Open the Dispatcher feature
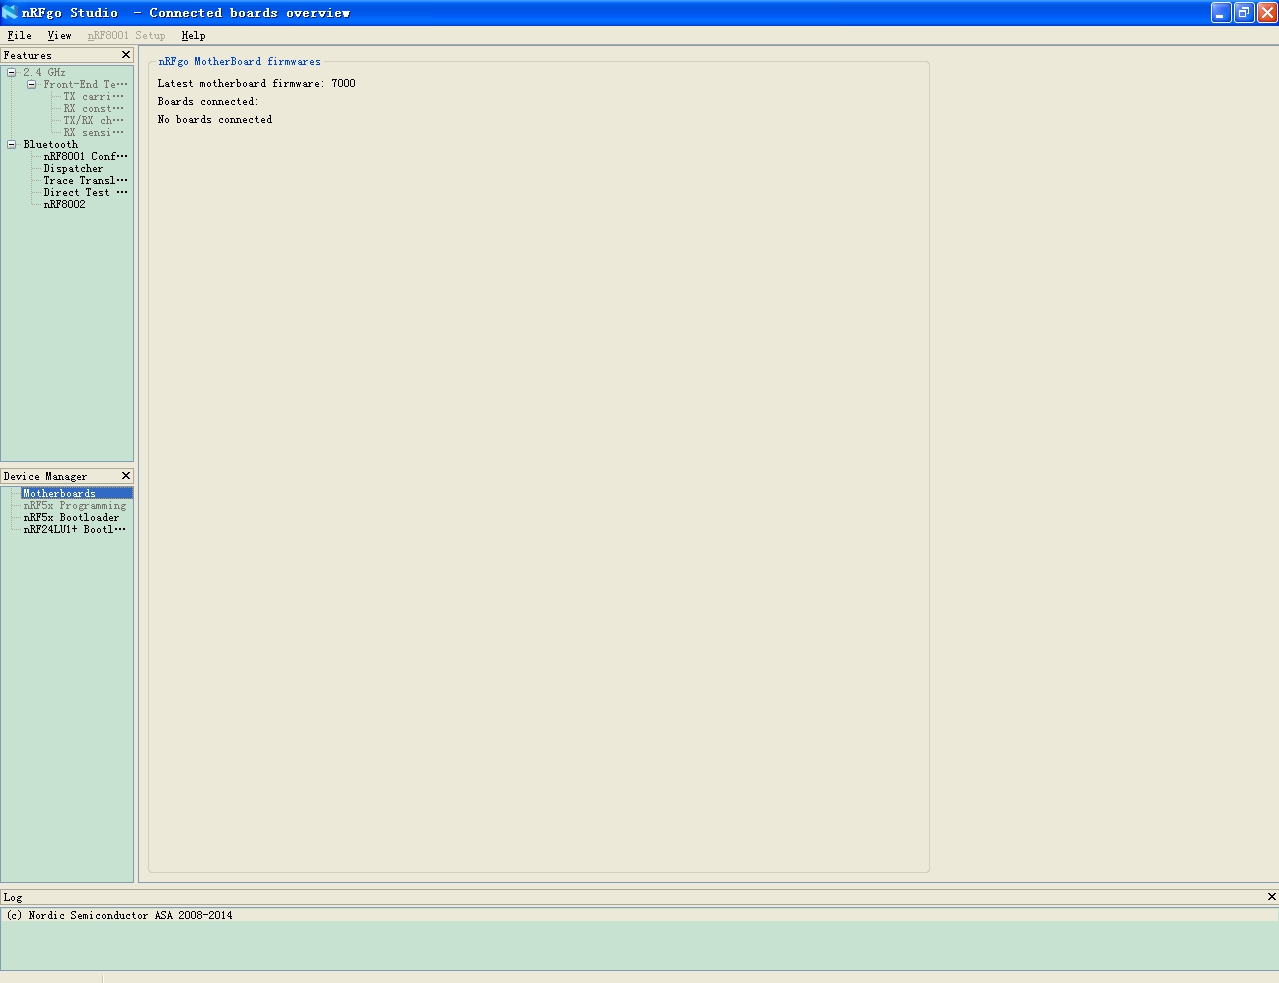This screenshot has height=983, width=1279. pyautogui.click(x=73, y=169)
